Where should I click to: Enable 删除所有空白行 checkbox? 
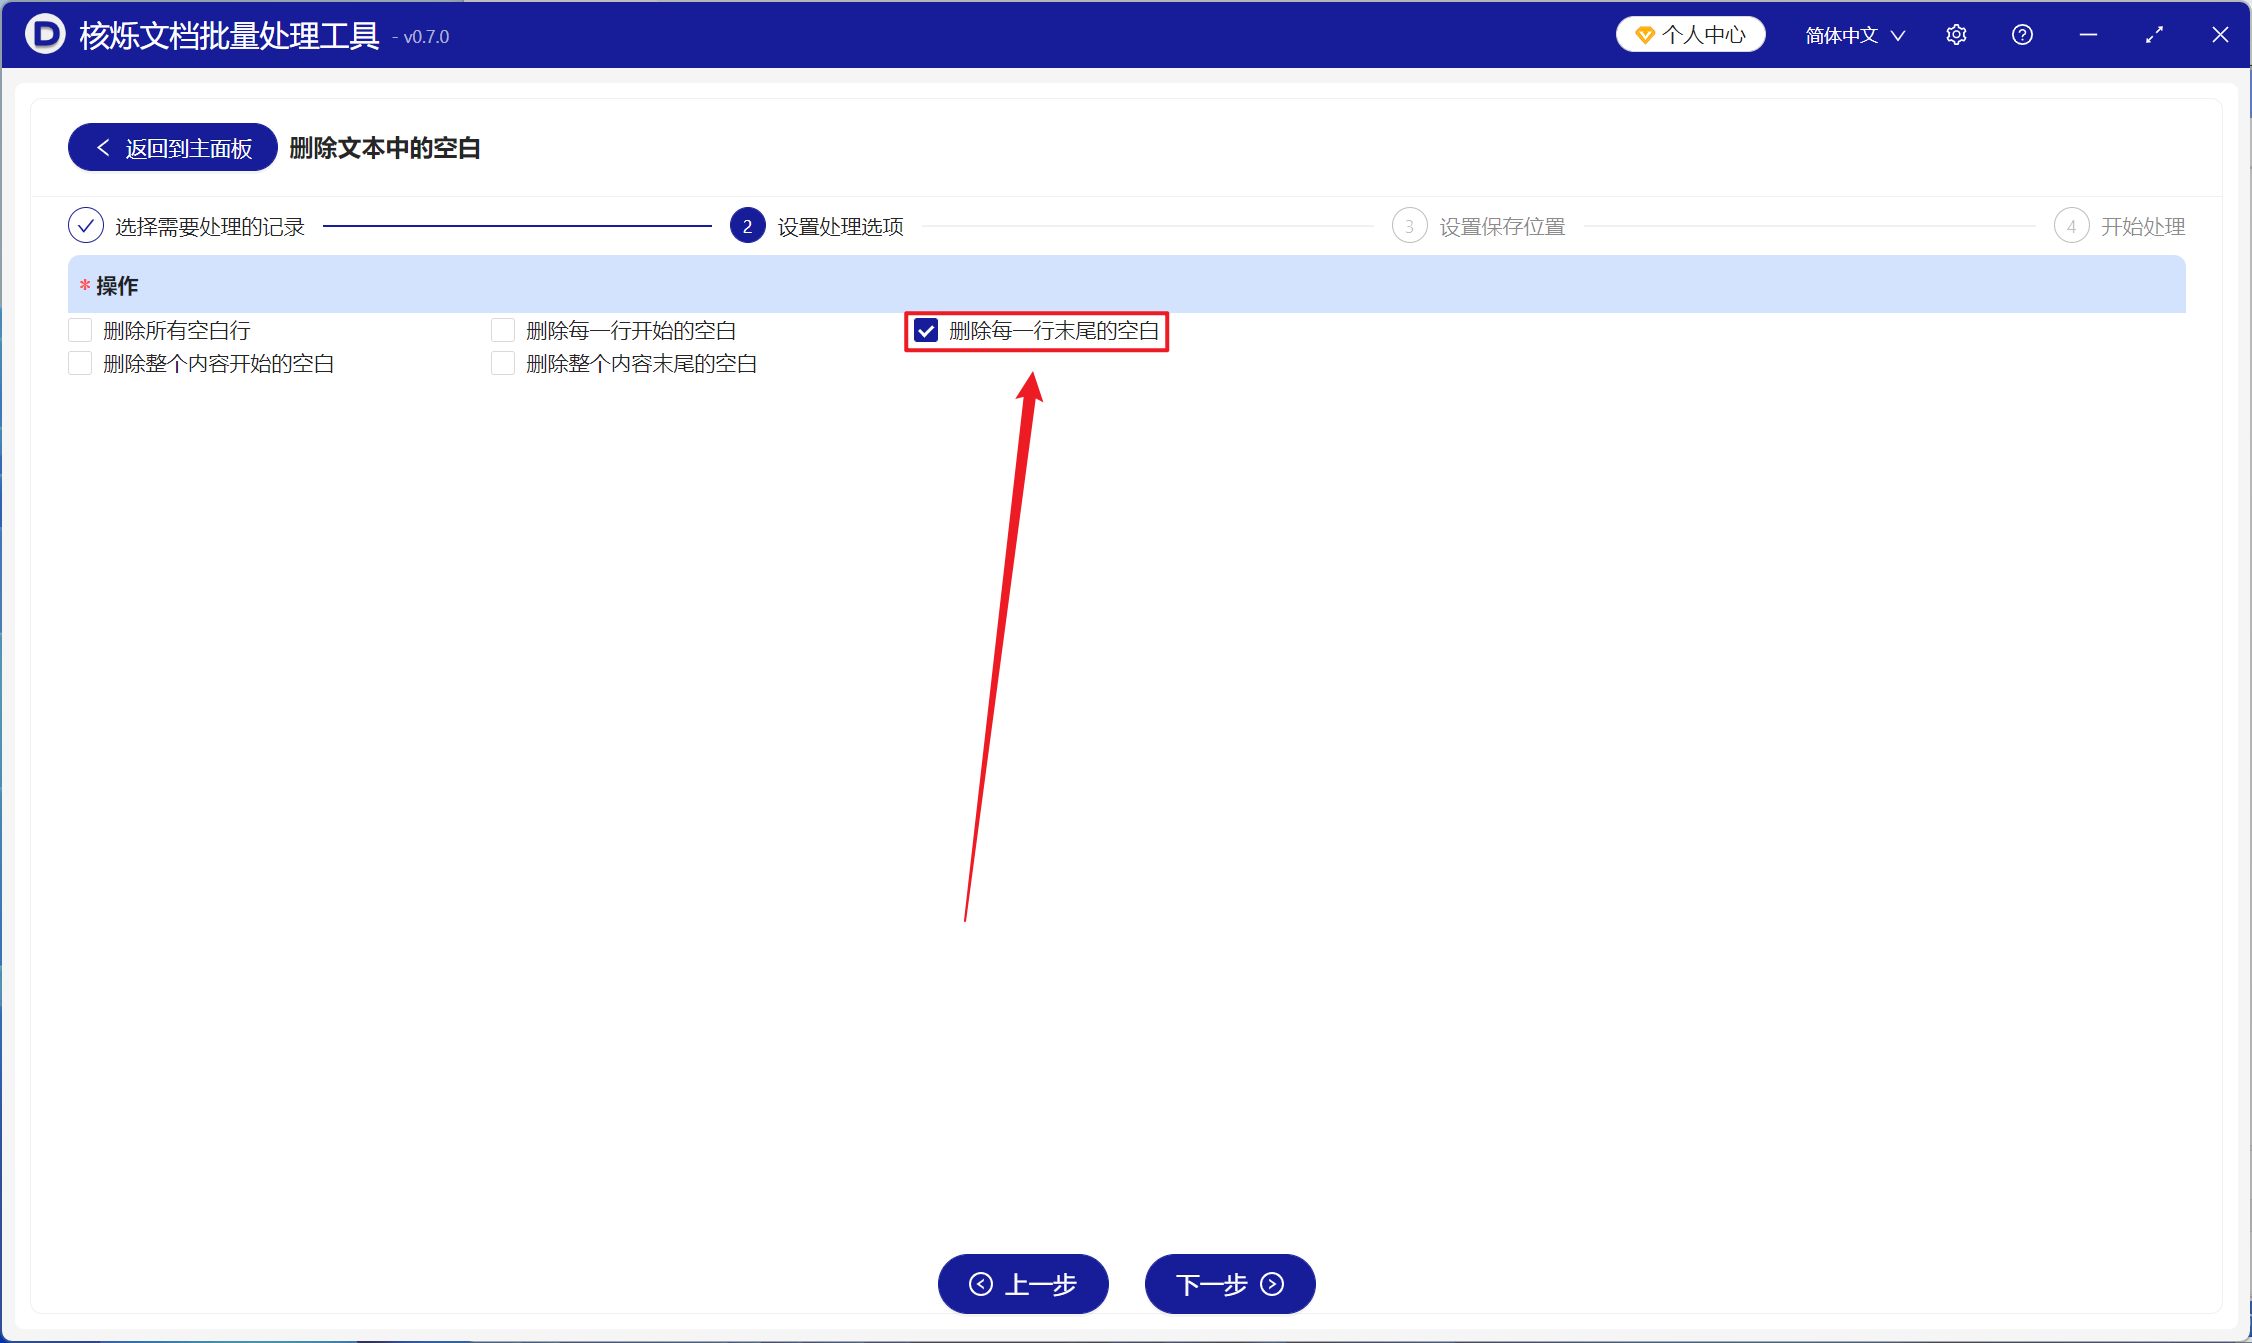(80, 331)
